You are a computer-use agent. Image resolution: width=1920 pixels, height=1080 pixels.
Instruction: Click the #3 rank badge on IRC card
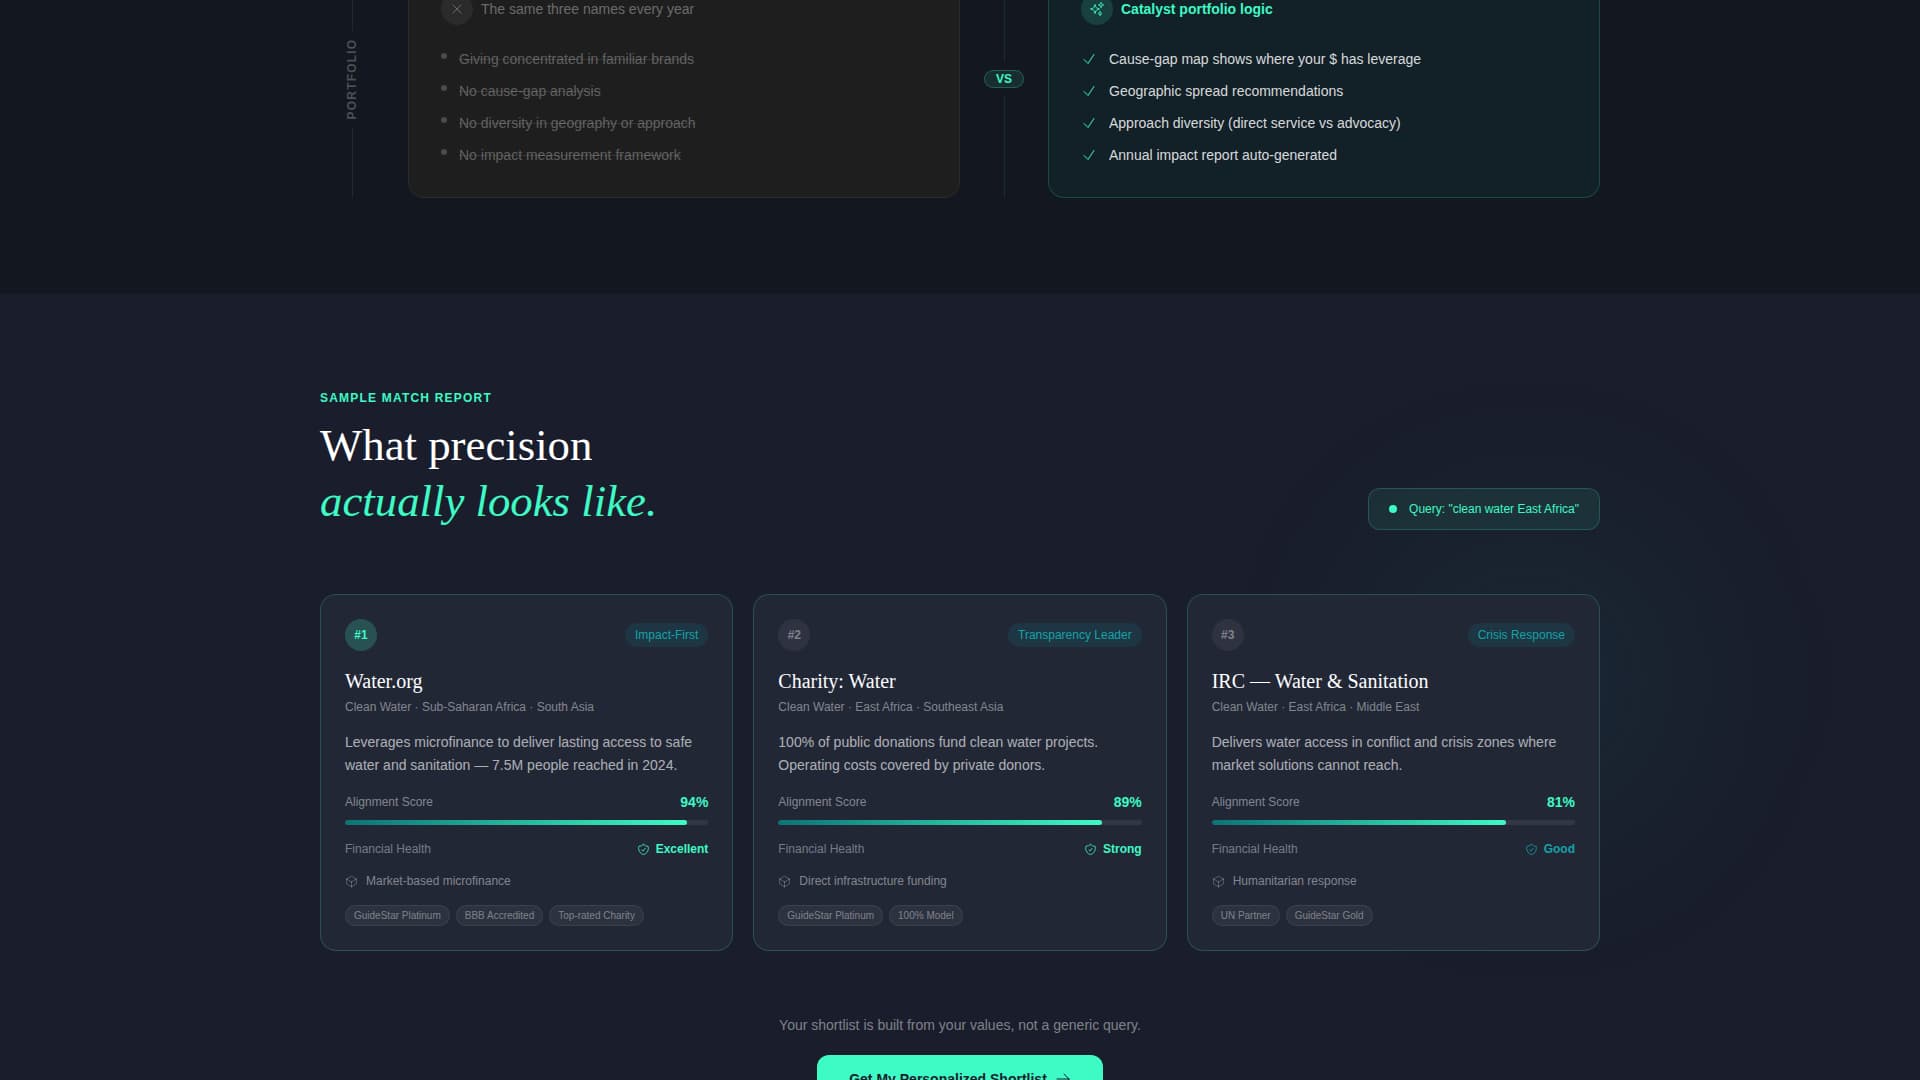click(1228, 635)
